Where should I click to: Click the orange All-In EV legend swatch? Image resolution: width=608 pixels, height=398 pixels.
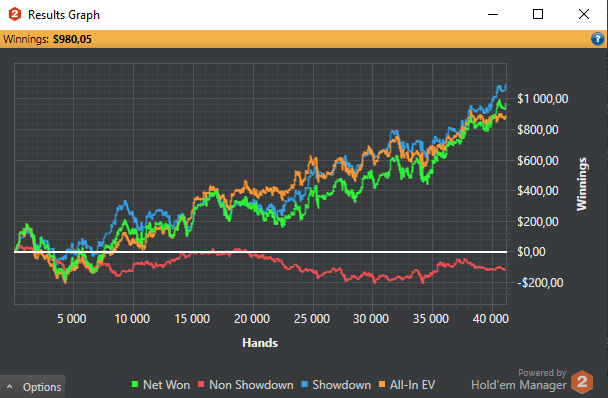382,384
